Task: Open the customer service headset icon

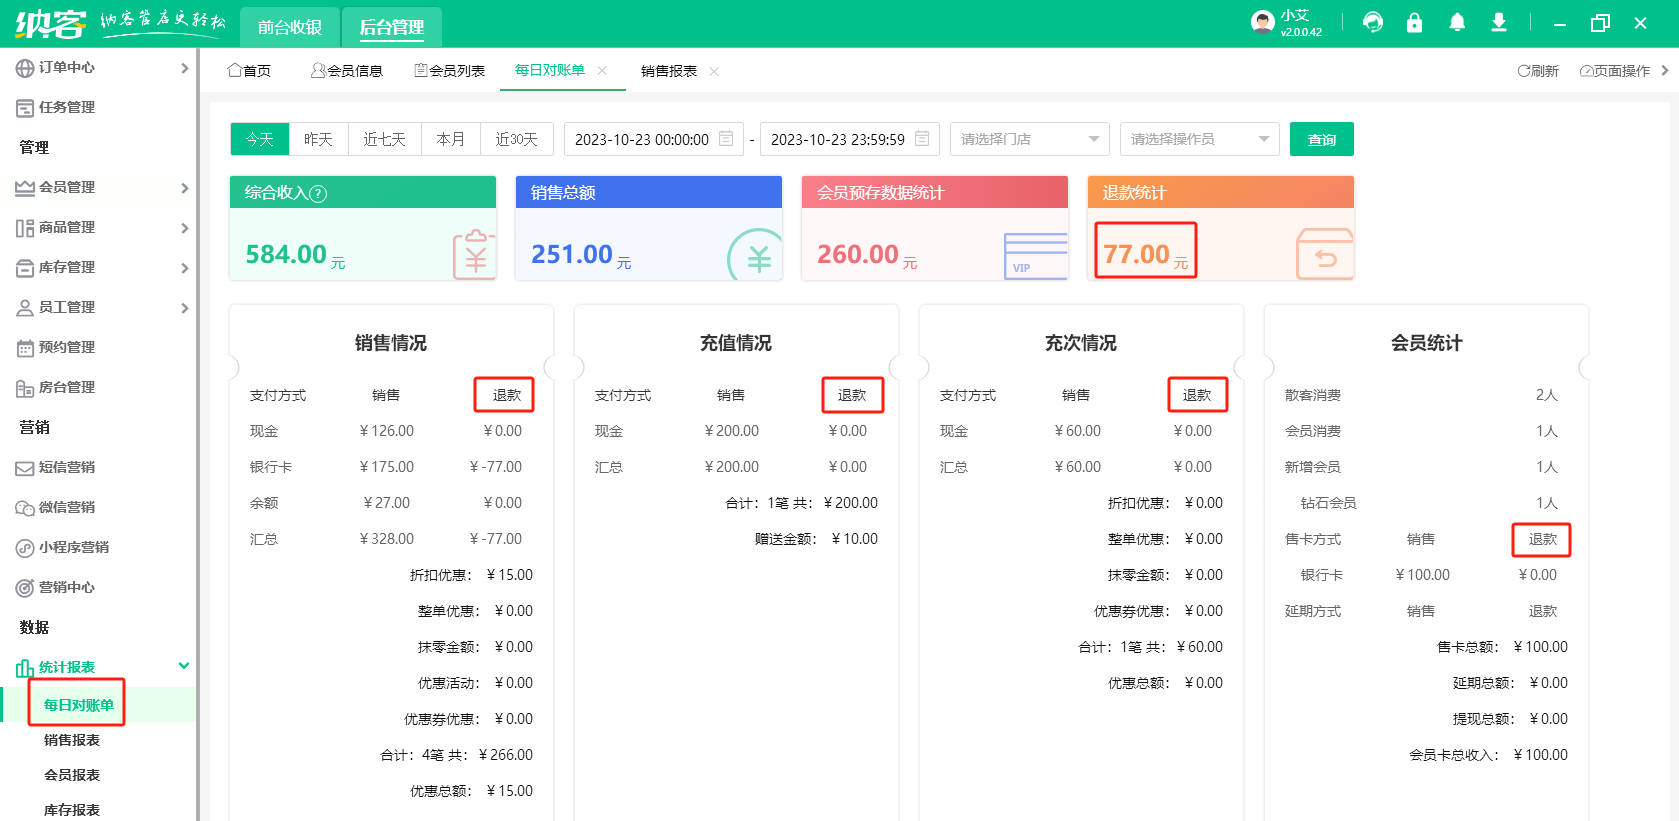Action: click(1373, 22)
